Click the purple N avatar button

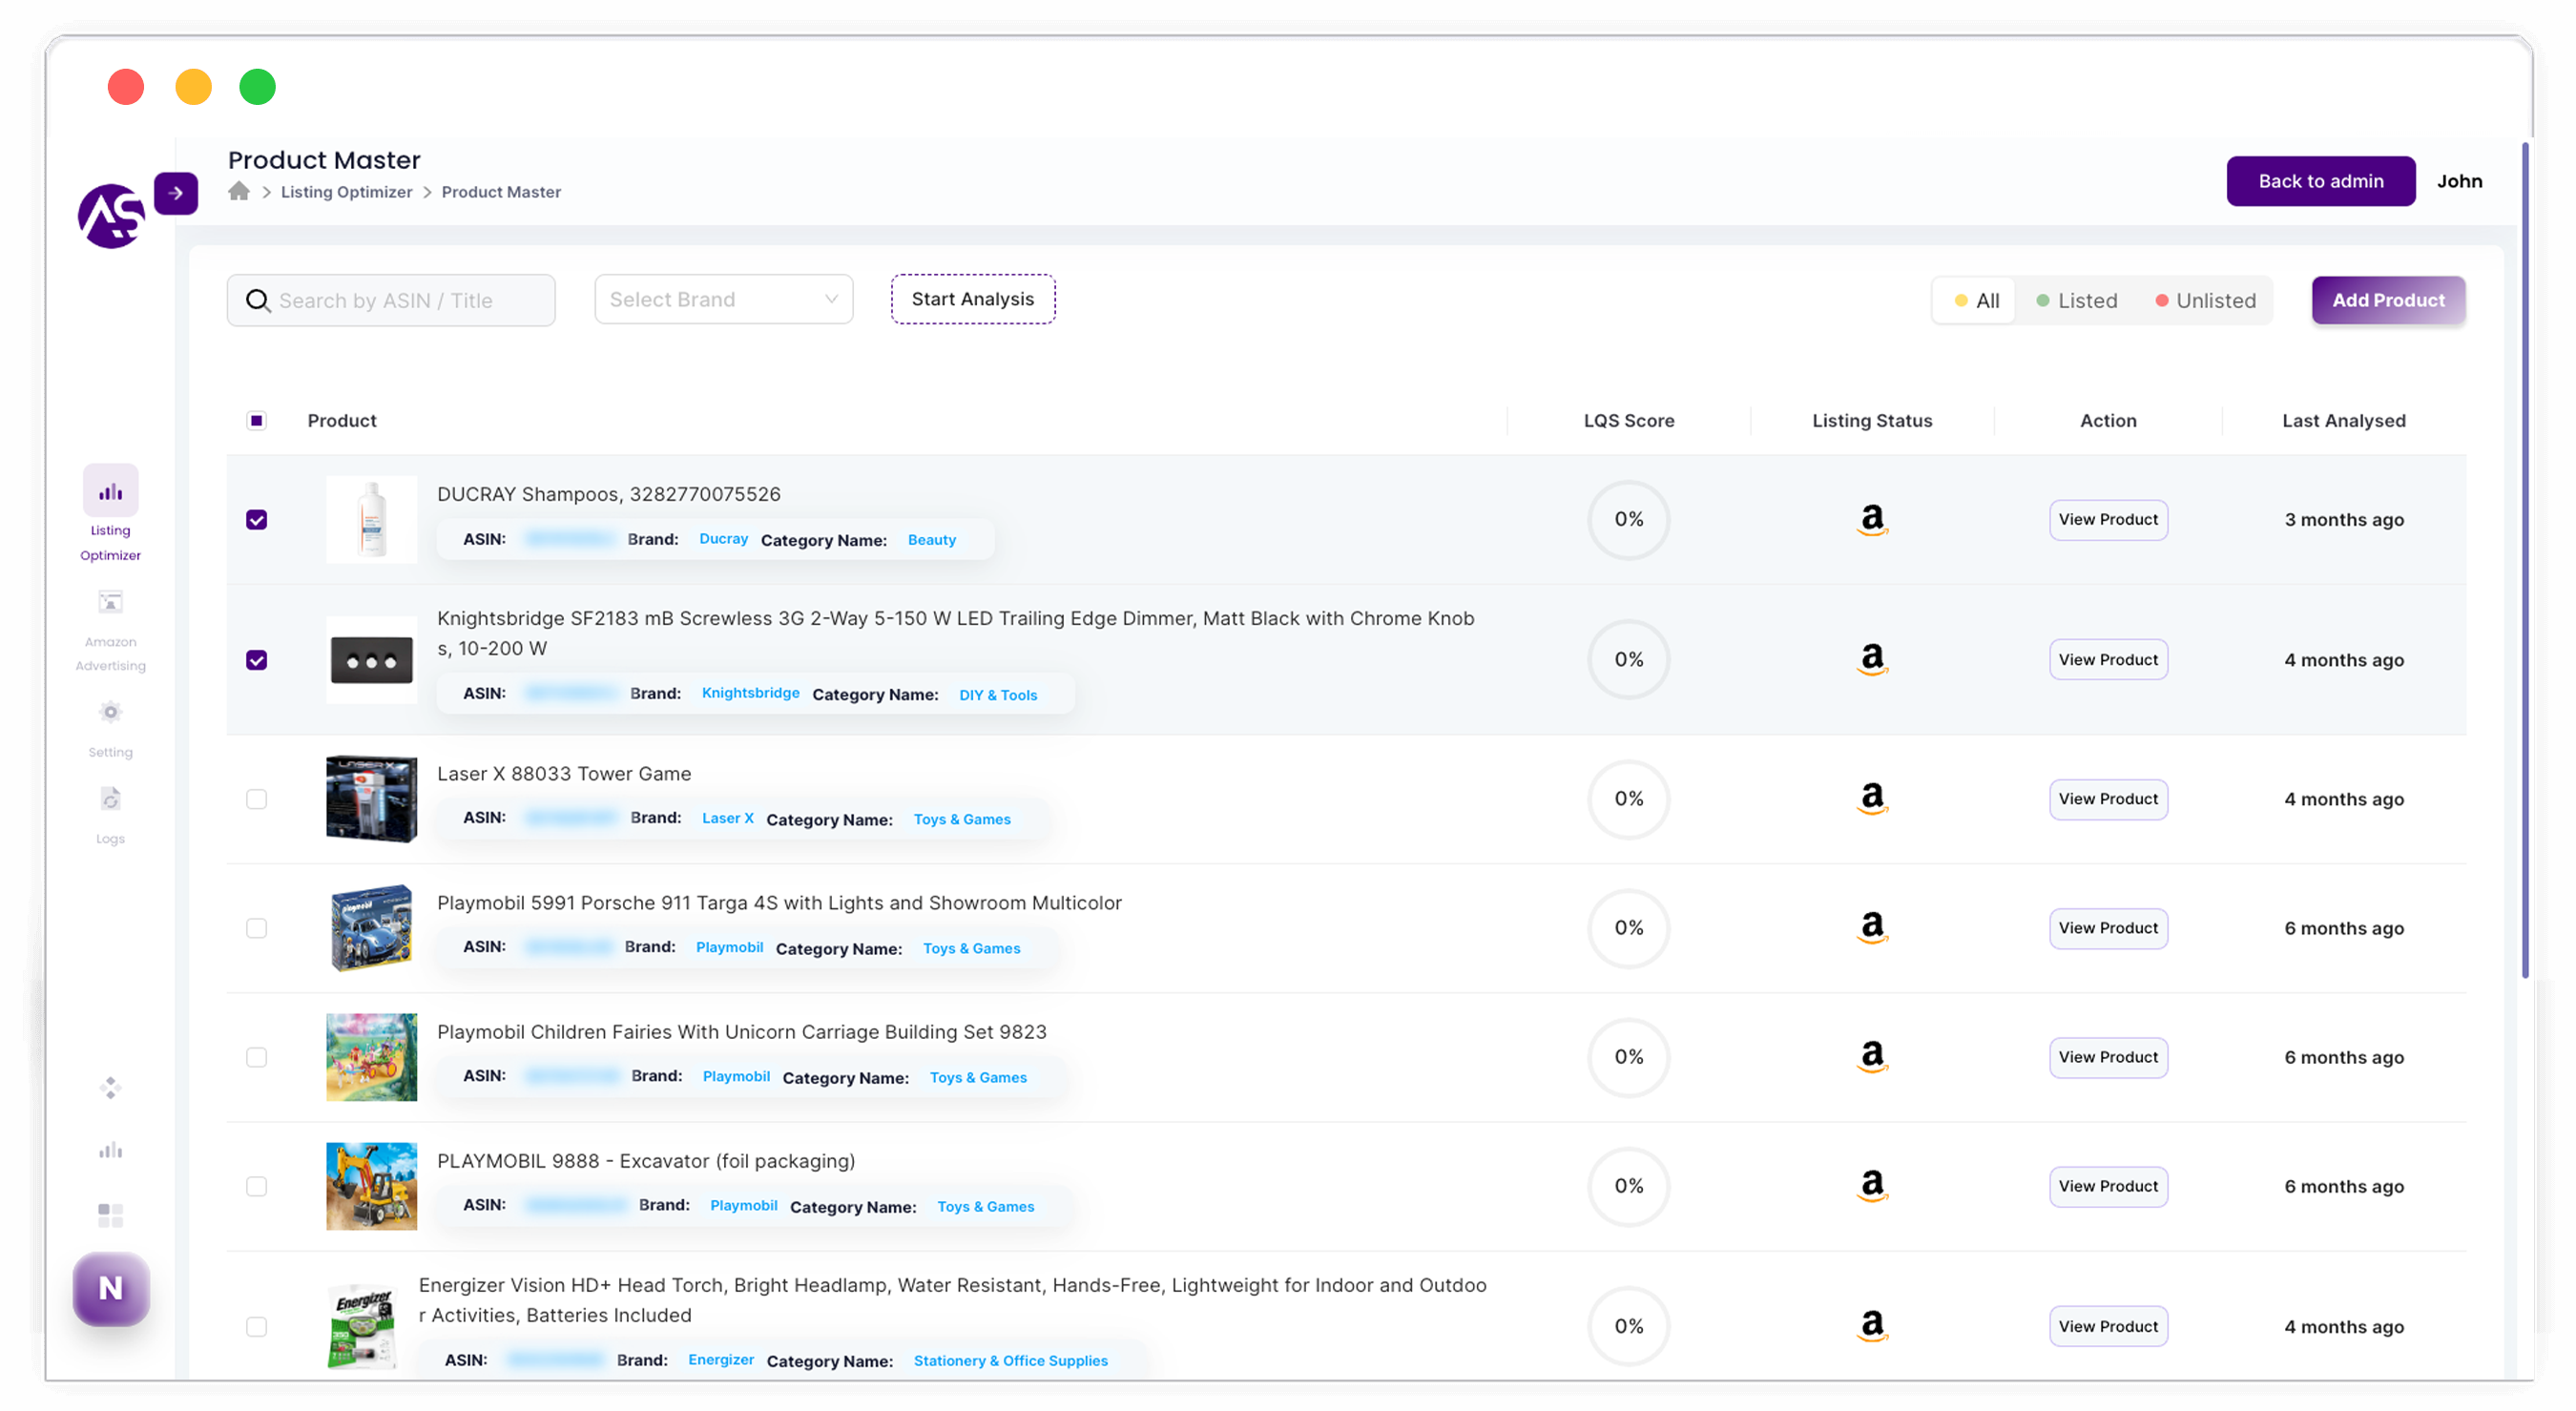pos(111,1288)
